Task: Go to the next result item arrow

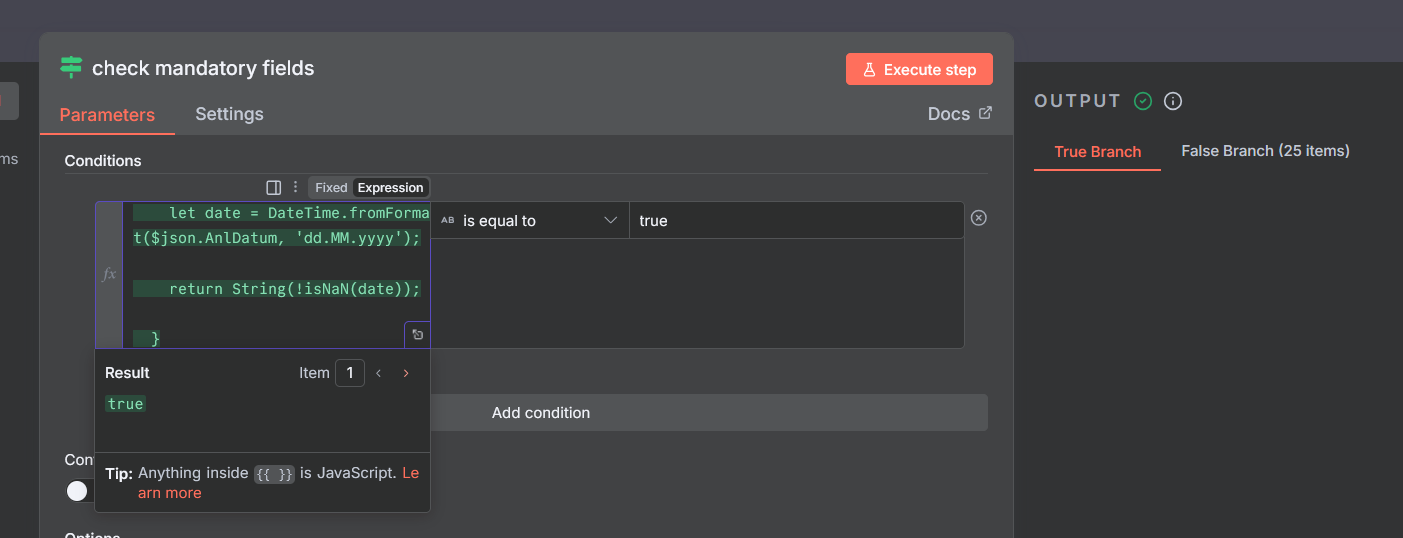Action: (406, 373)
